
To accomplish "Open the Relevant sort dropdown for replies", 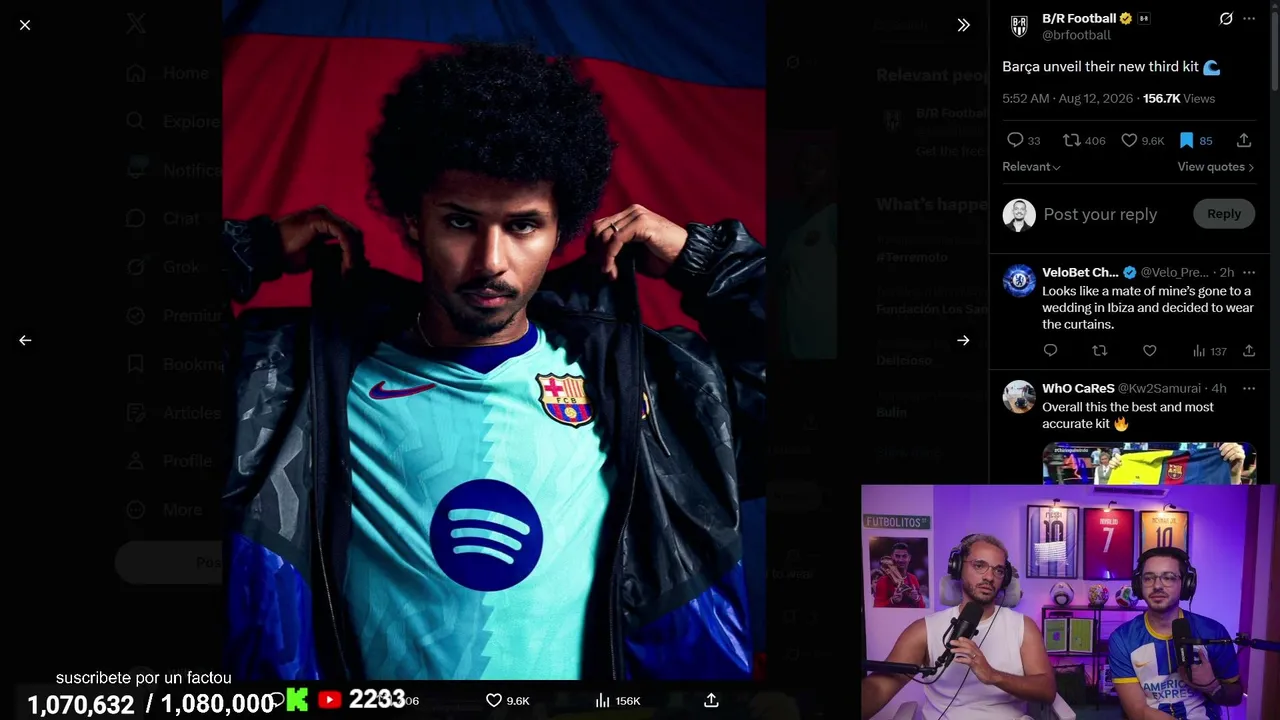I will [1031, 167].
